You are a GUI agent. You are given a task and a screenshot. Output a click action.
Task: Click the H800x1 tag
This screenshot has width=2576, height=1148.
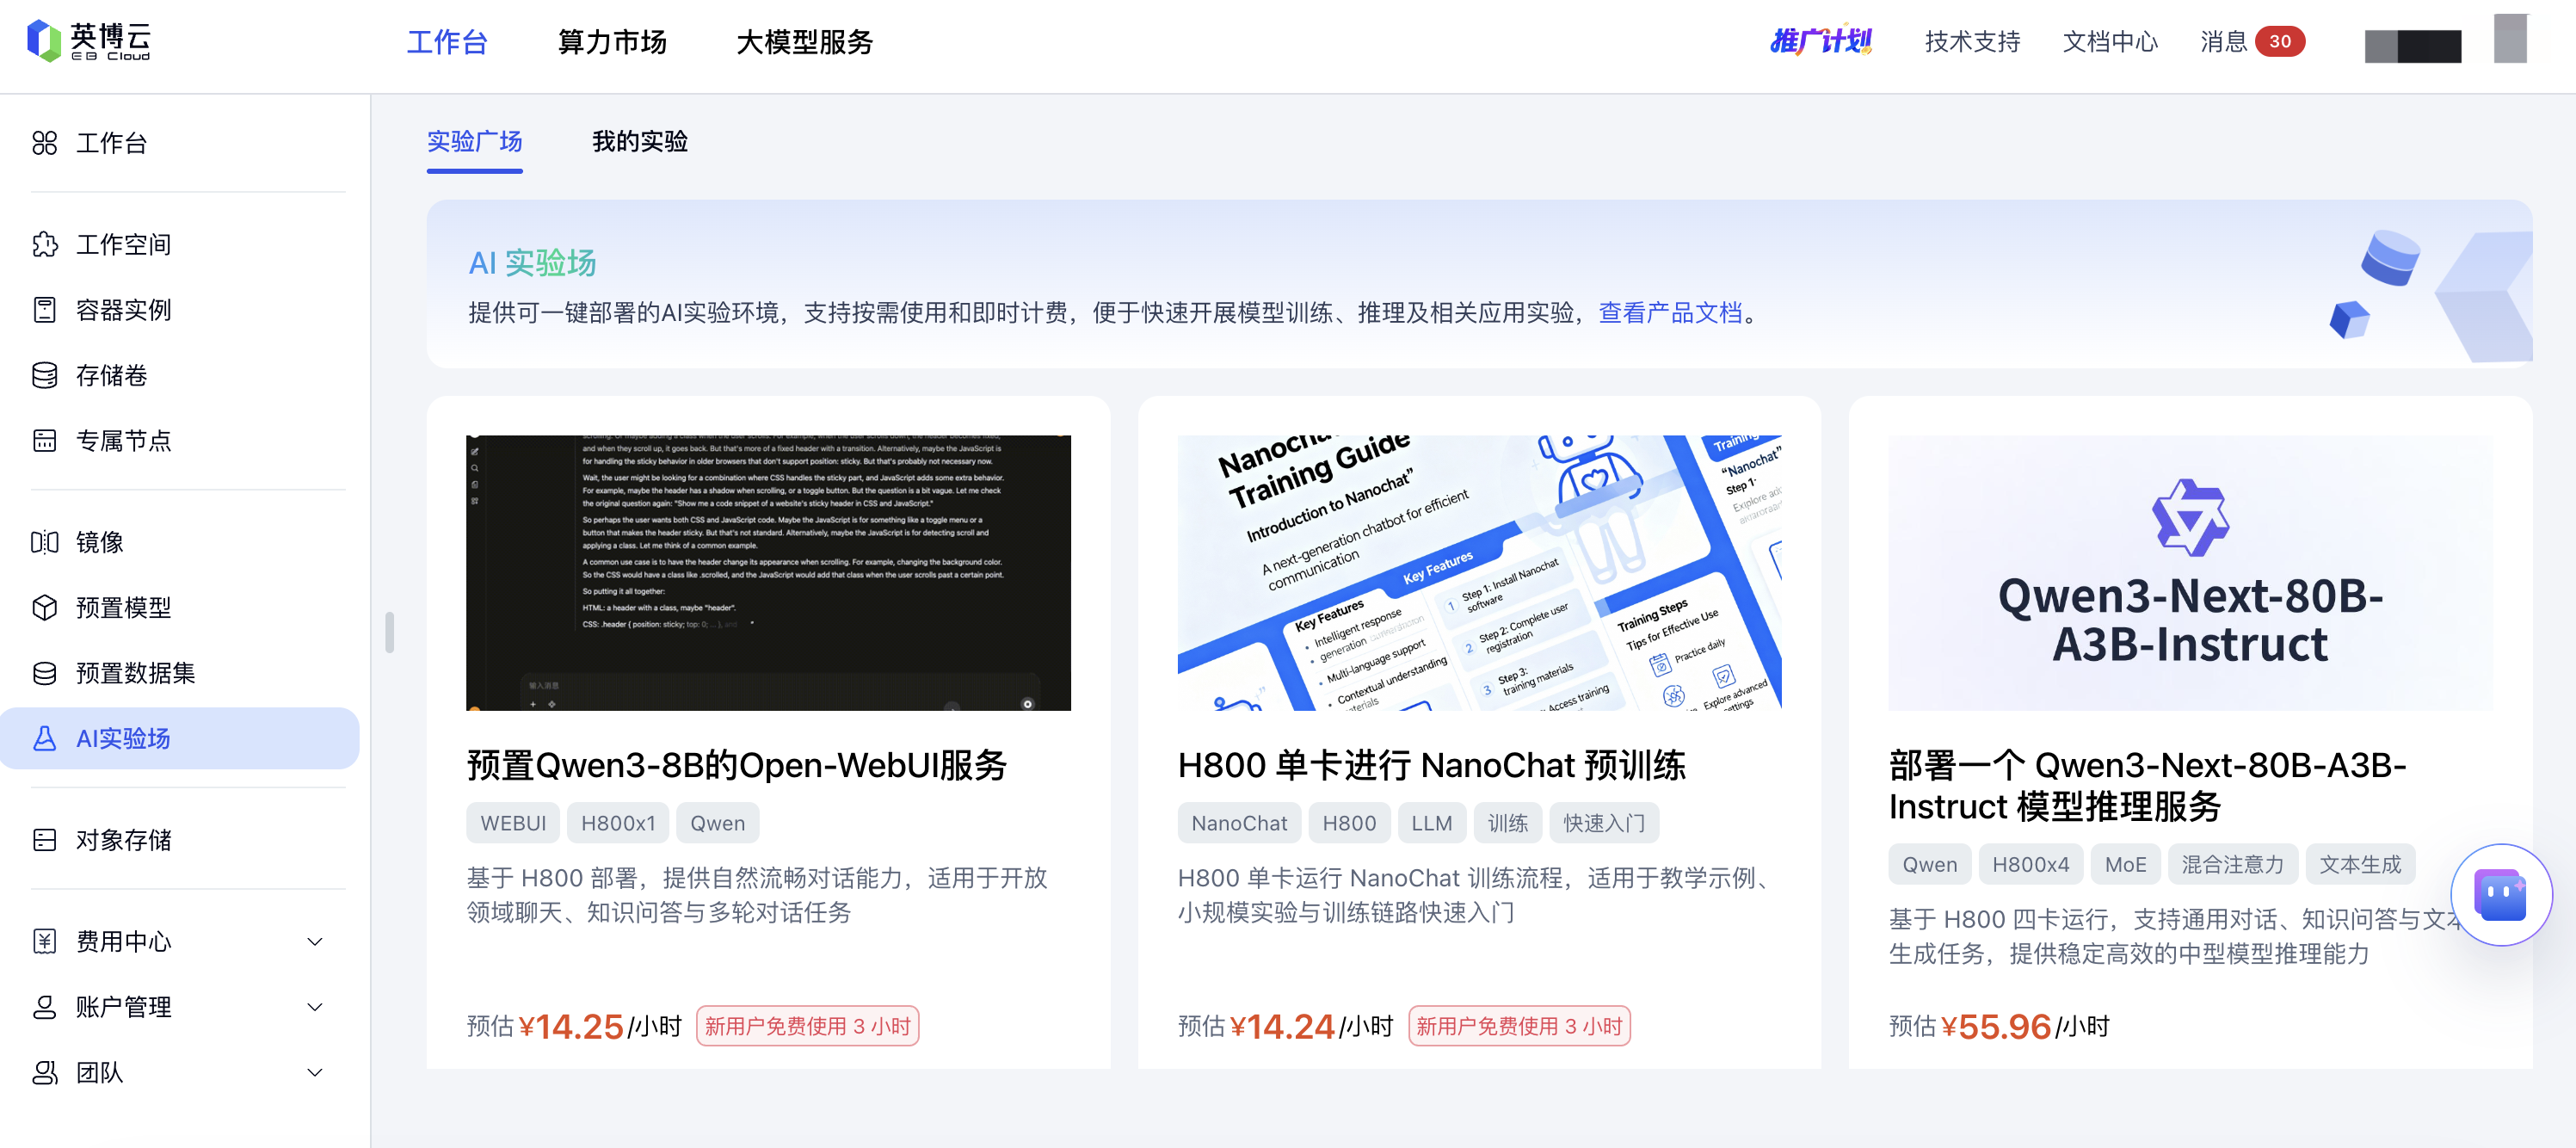point(618,823)
